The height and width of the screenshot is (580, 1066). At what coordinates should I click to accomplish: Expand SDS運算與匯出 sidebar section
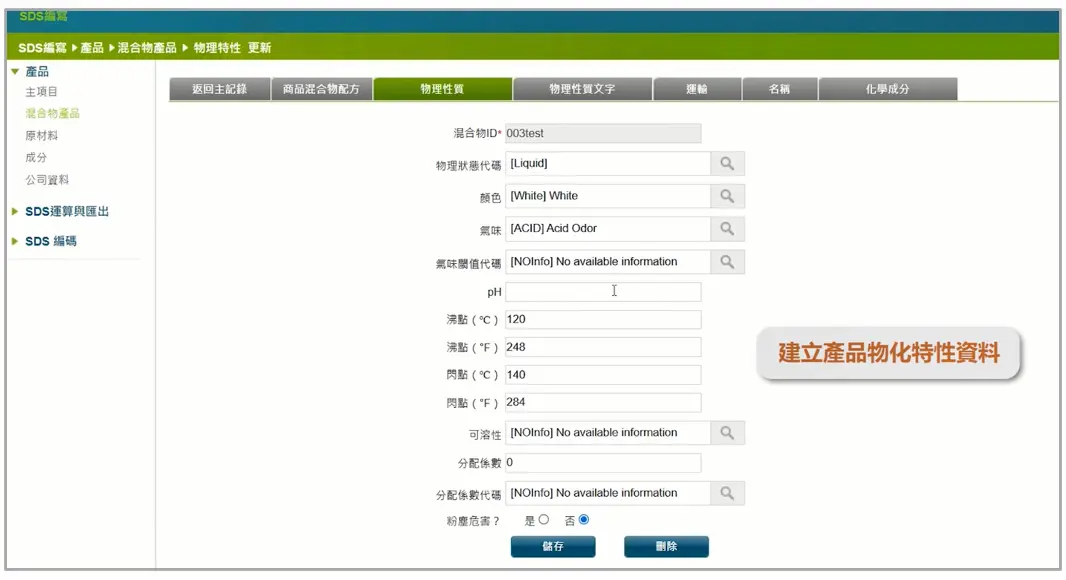point(66,212)
